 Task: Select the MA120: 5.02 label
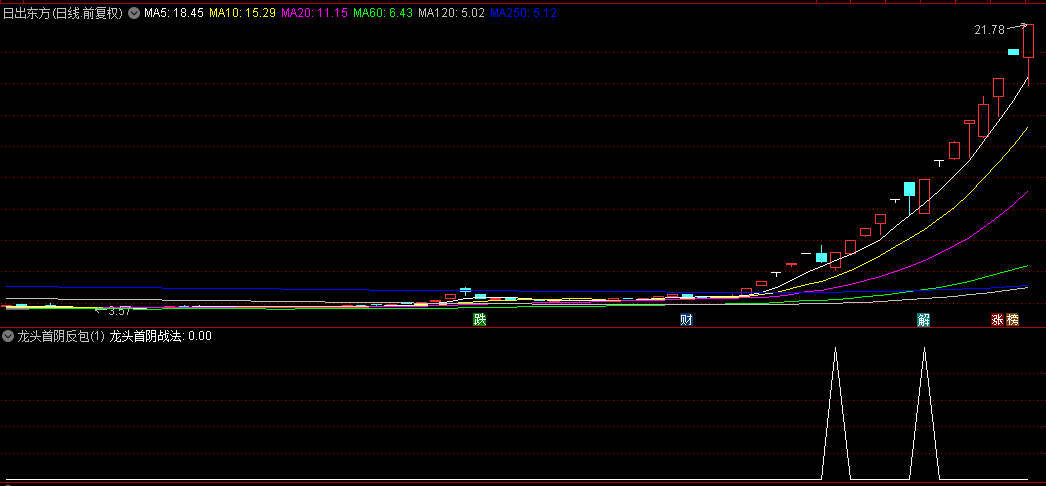(x=451, y=13)
